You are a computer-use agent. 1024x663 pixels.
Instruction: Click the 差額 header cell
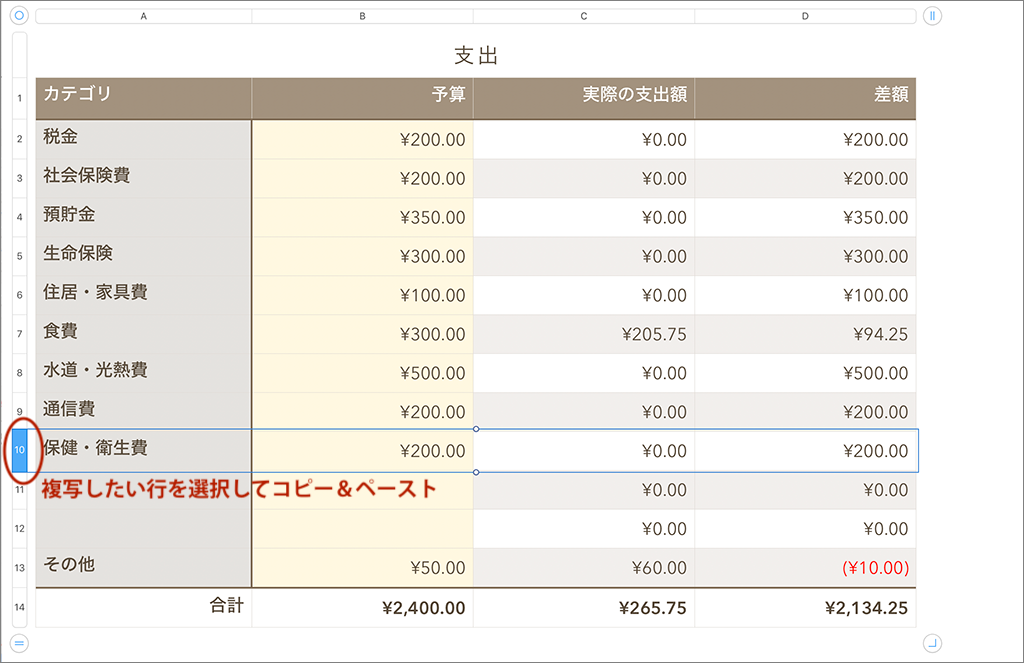coord(805,99)
